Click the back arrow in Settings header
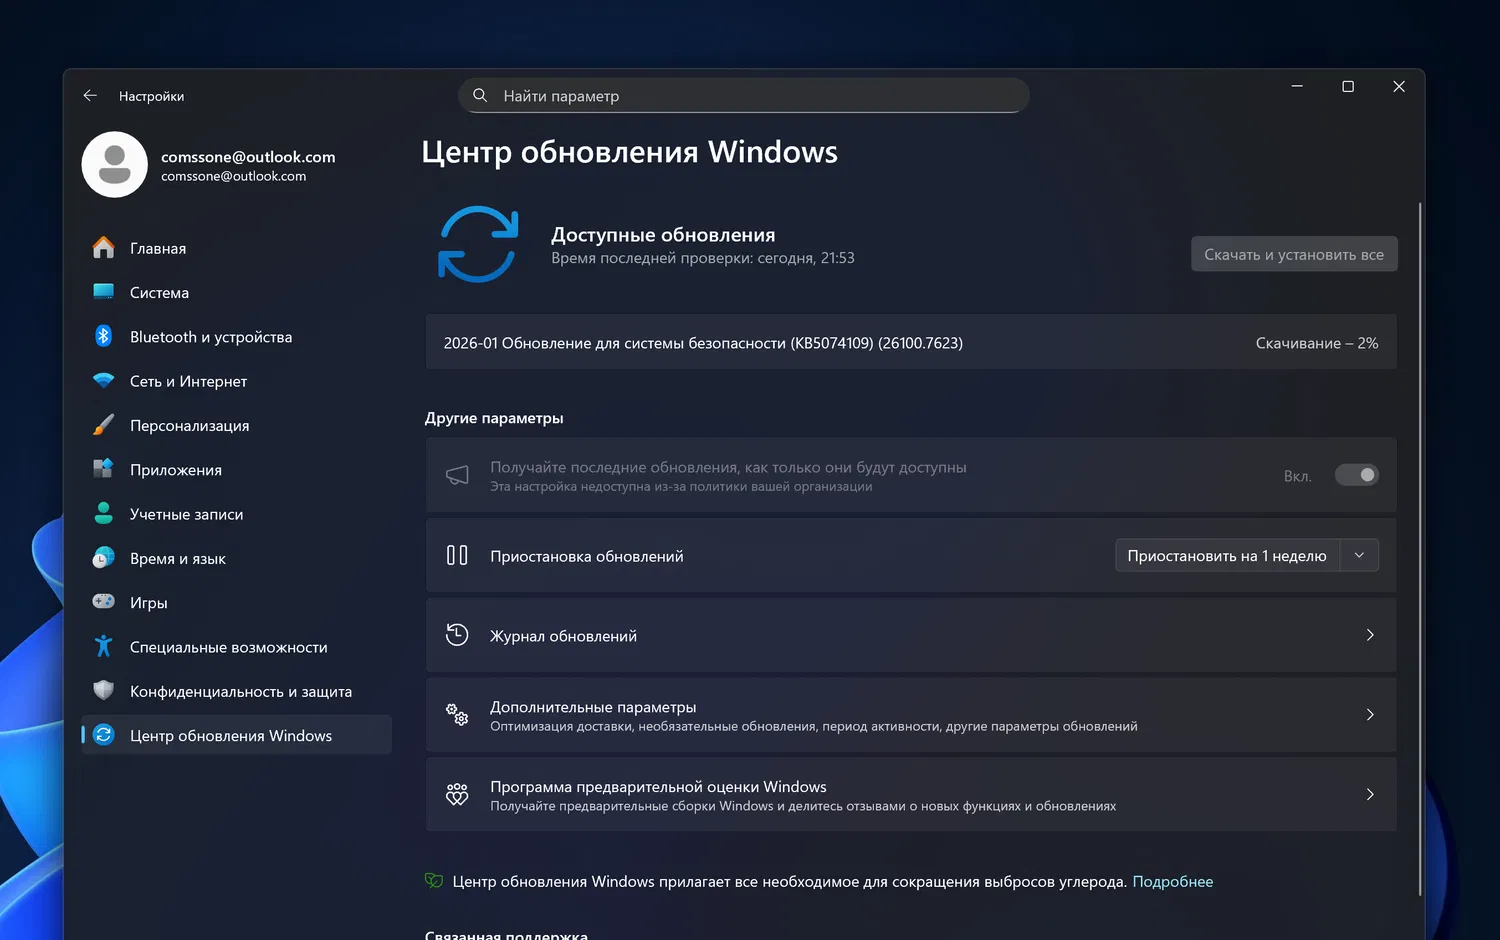The height and width of the screenshot is (940, 1500). pyautogui.click(x=90, y=95)
